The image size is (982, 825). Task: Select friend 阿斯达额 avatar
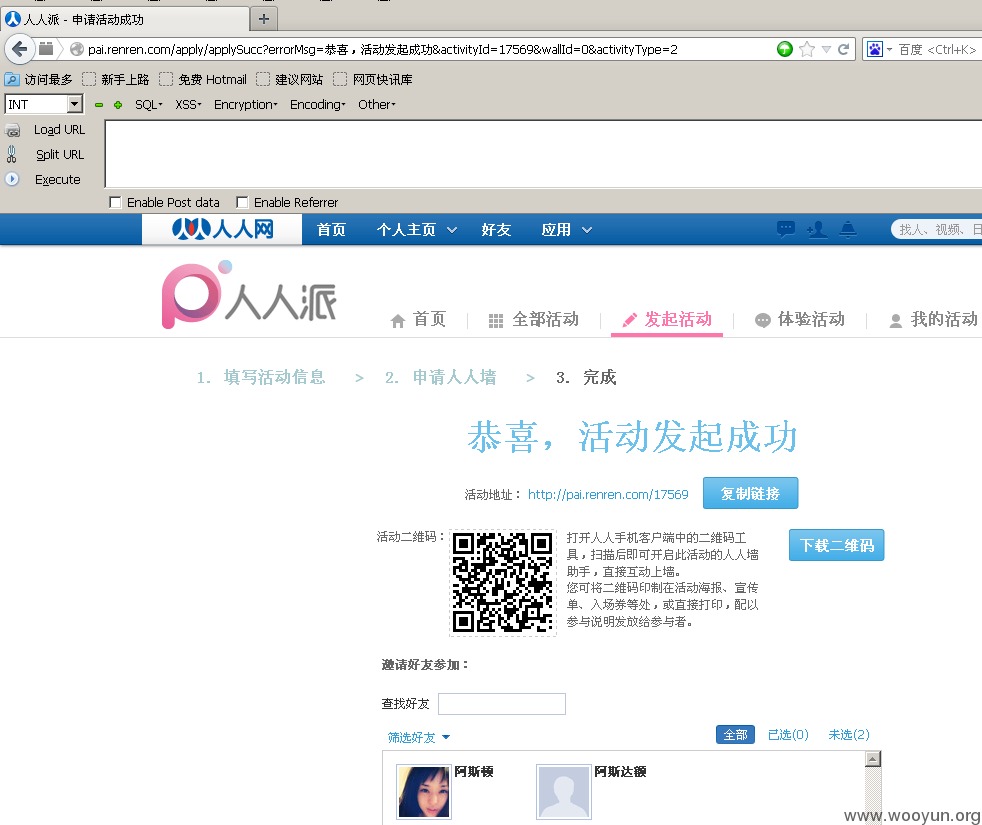pyautogui.click(x=564, y=792)
